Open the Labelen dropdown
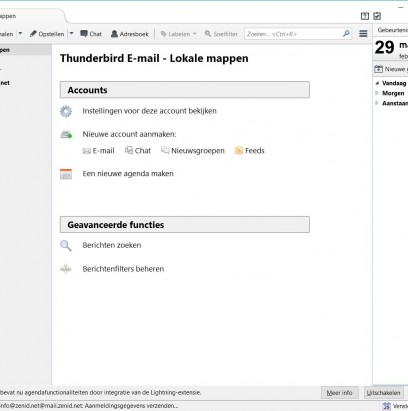 click(179, 34)
